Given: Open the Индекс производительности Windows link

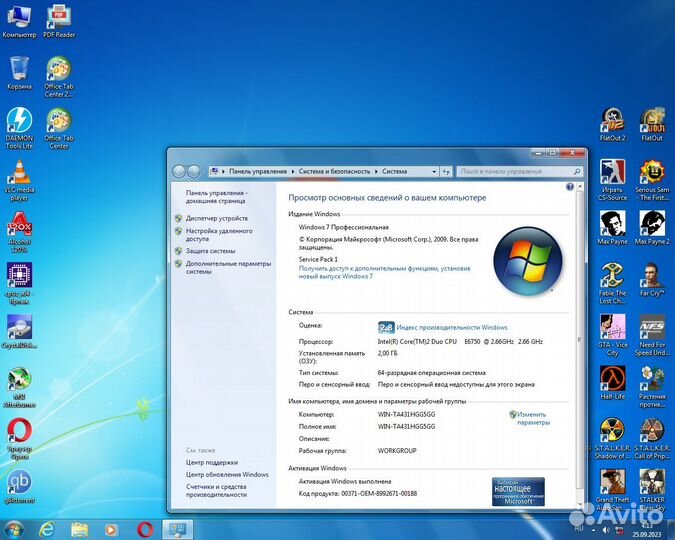Looking at the screenshot, I should tap(451, 327).
